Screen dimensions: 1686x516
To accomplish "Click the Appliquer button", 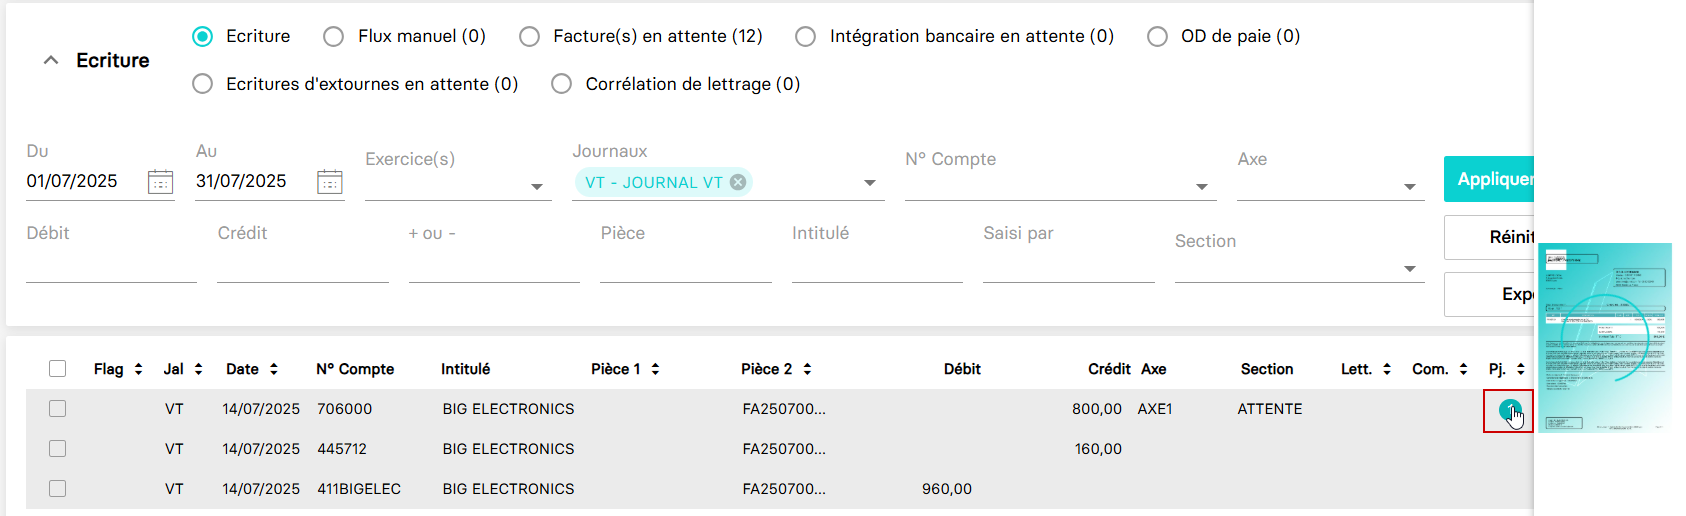I will click(1489, 179).
